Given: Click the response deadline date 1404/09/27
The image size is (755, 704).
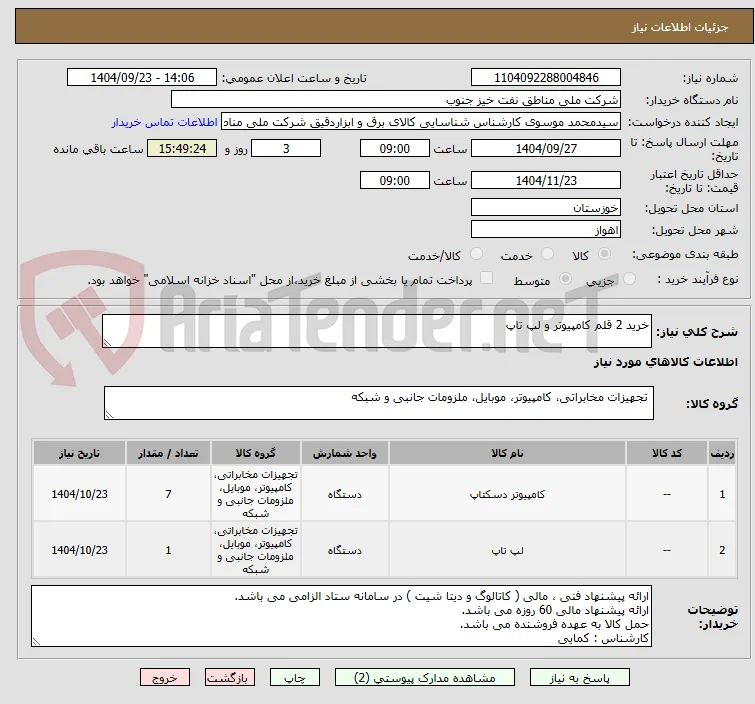Looking at the screenshot, I should click(x=546, y=148).
